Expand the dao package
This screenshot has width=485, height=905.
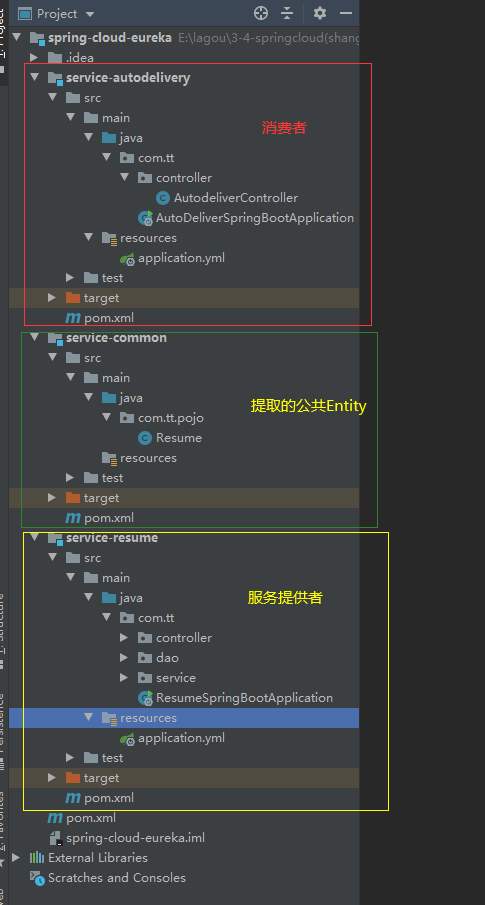tap(124, 658)
